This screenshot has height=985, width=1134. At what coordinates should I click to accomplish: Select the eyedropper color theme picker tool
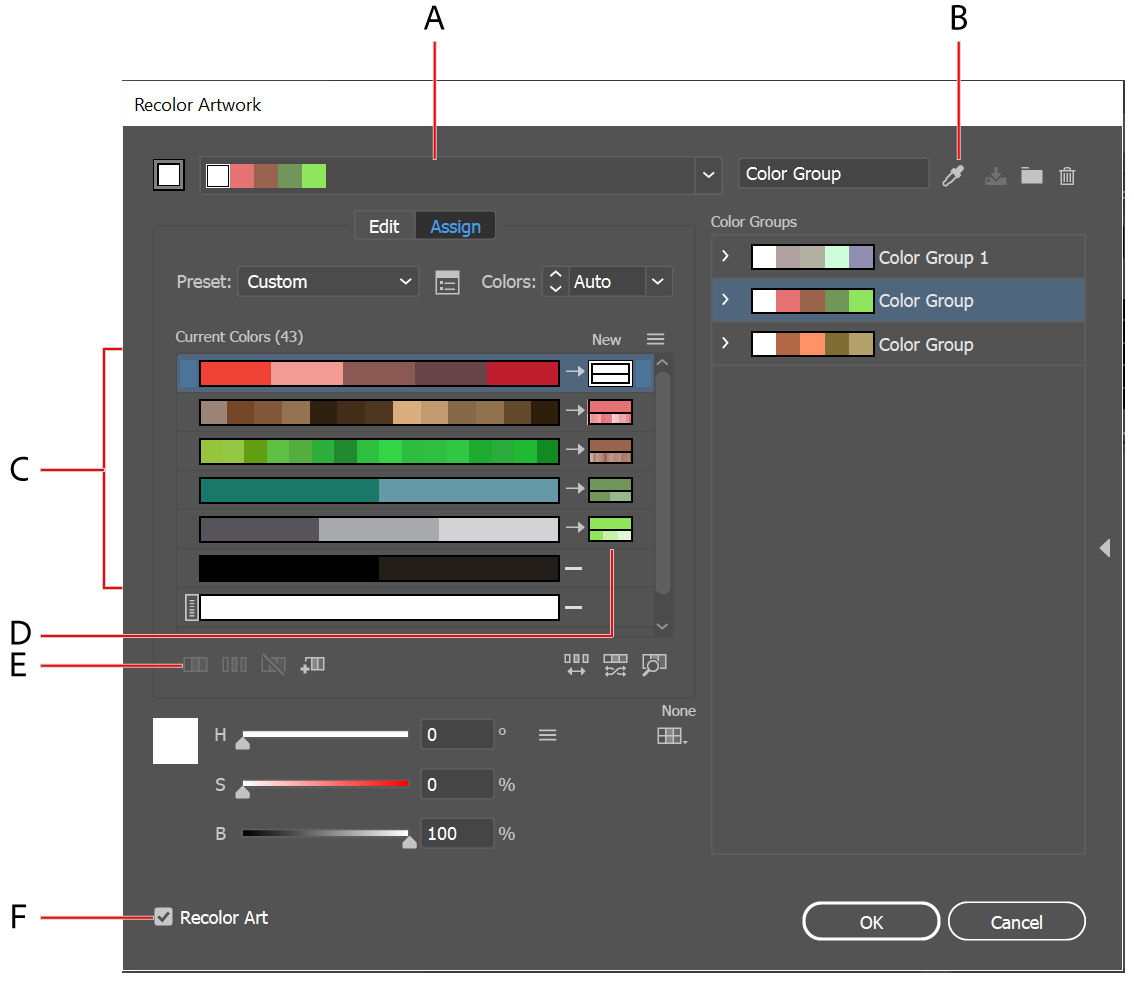click(x=954, y=175)
